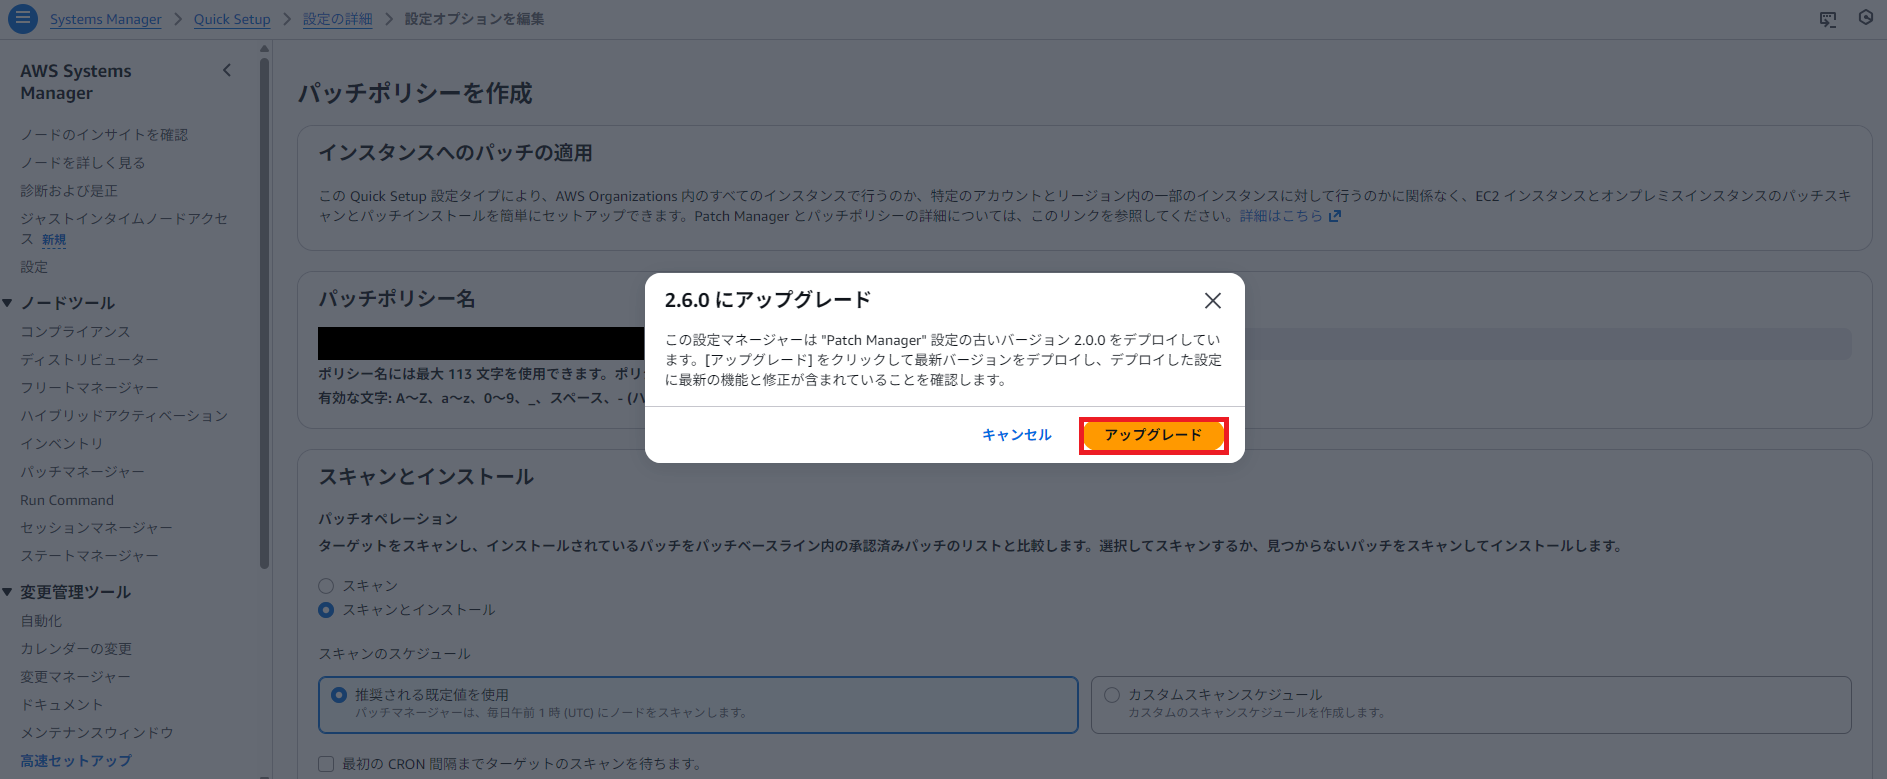The height and width of the screenshot is (779, 1887).
Task: Collapse the AWS Systems Manager sidebar
Action: 227,70
